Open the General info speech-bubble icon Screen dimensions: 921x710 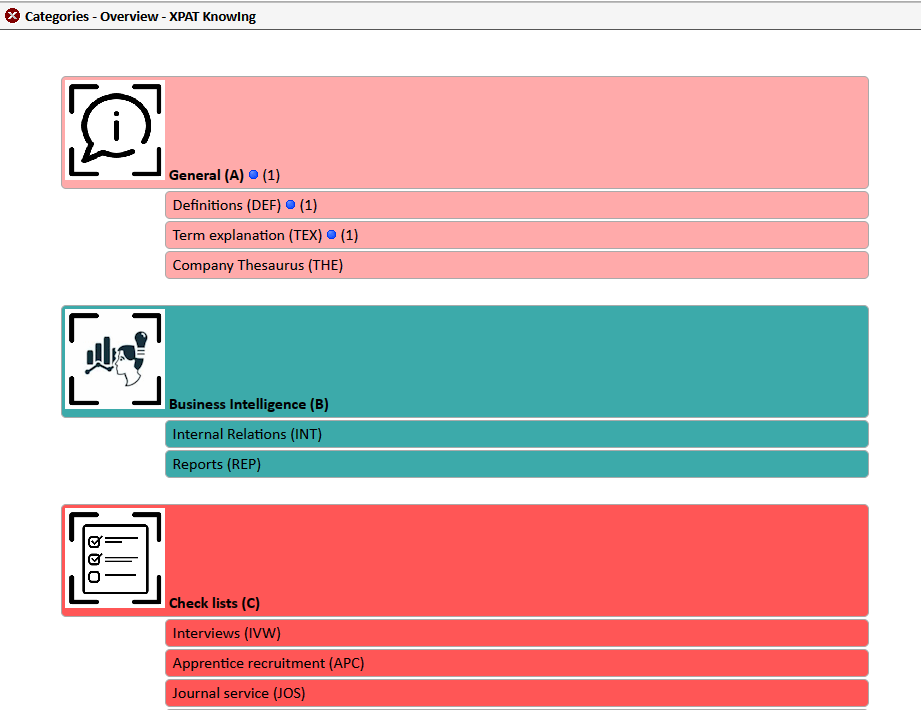pos(115,130)
